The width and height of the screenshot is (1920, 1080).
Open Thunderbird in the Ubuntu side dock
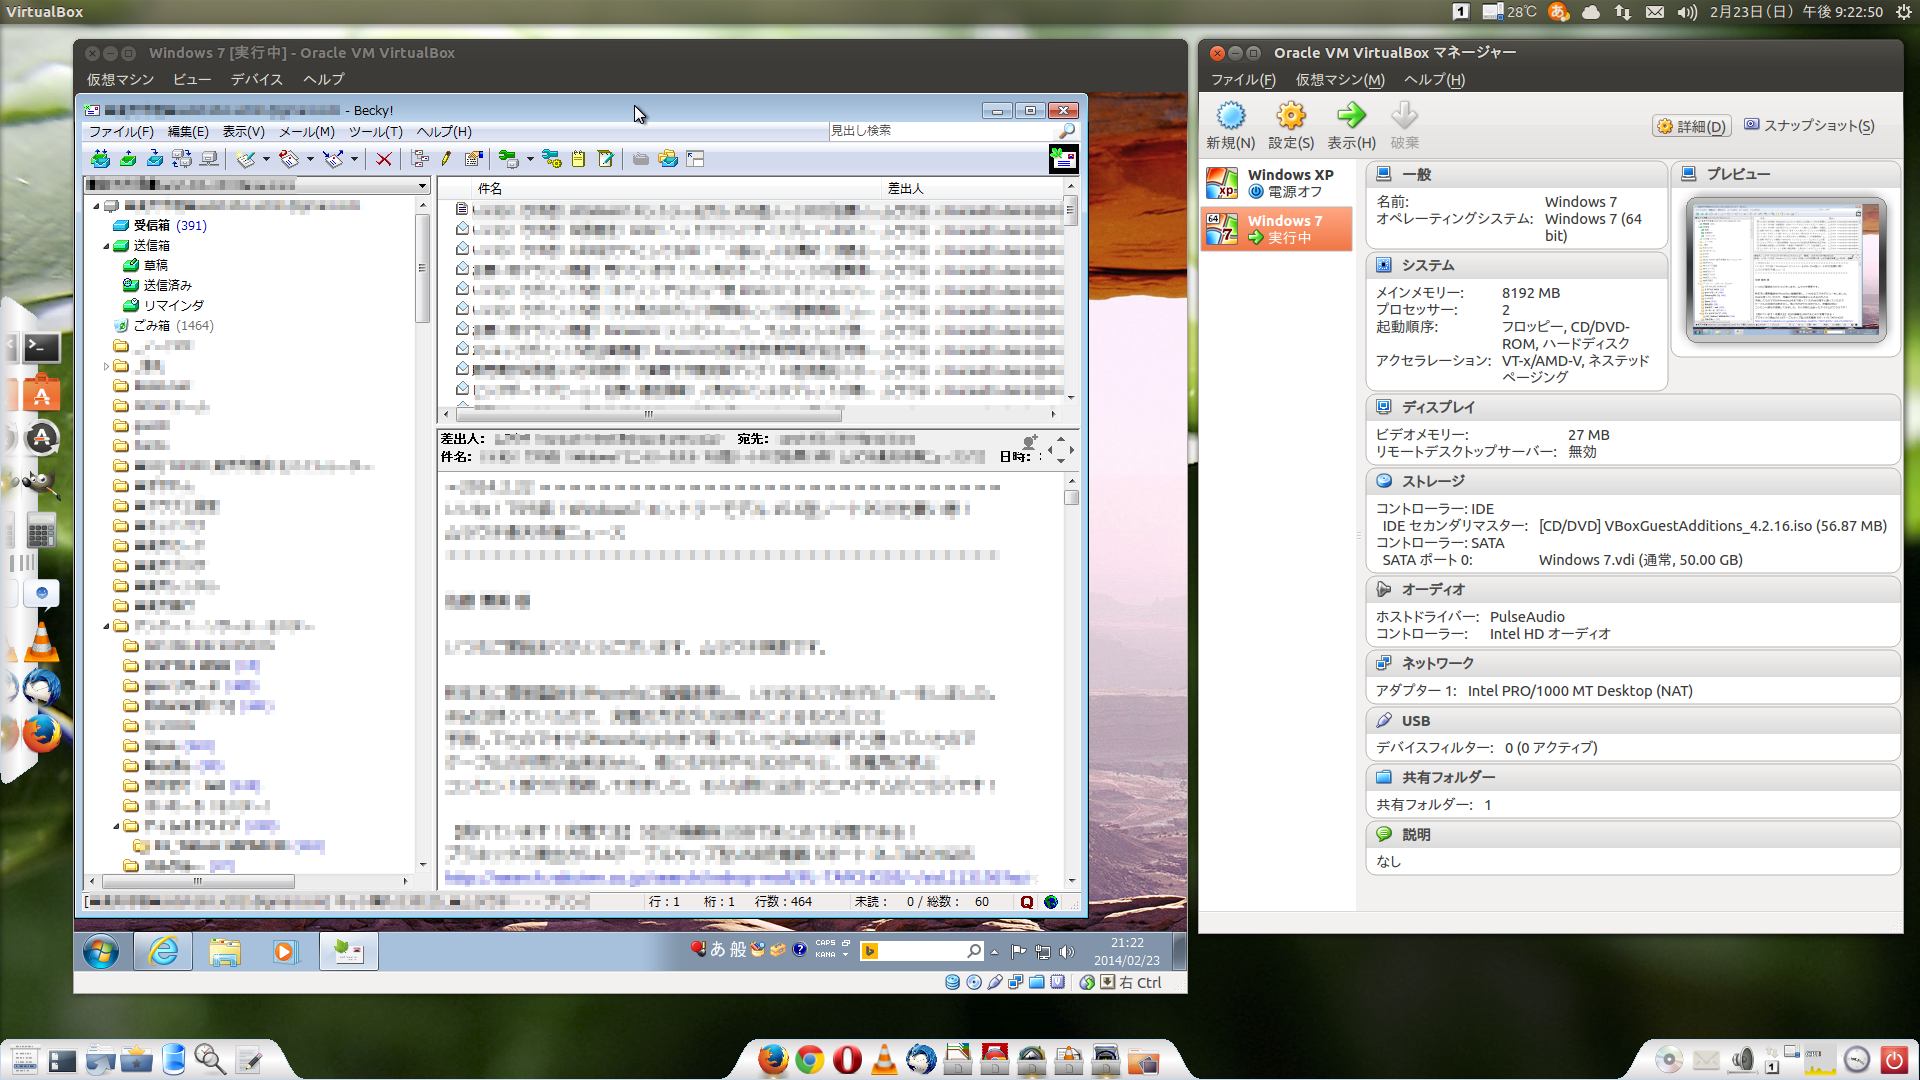click(41, 688)
